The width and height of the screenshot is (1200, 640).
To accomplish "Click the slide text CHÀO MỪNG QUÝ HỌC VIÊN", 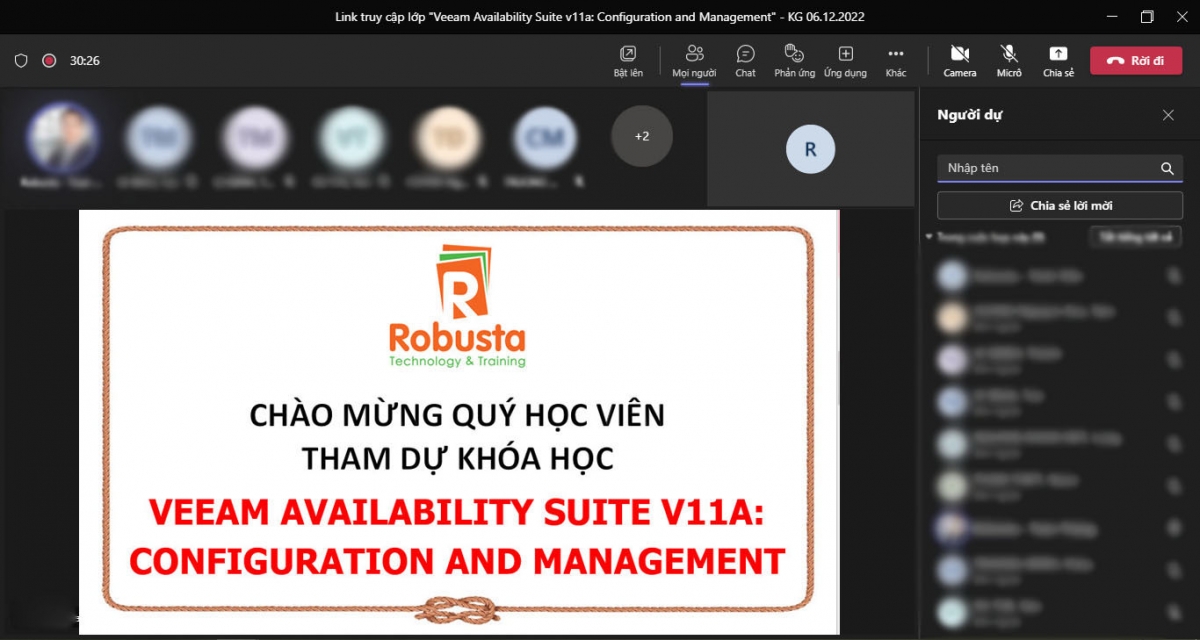I will (457, 414).
